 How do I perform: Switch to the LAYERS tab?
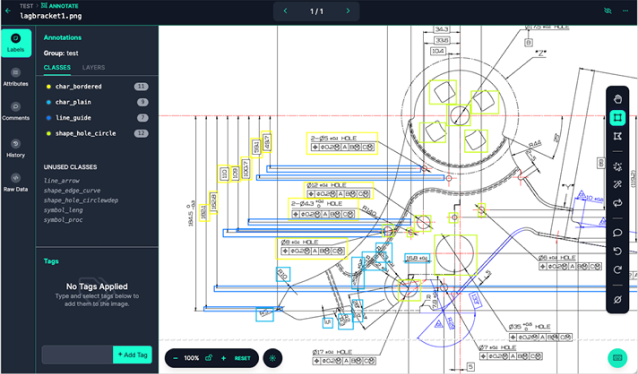[x=94, y=68]
